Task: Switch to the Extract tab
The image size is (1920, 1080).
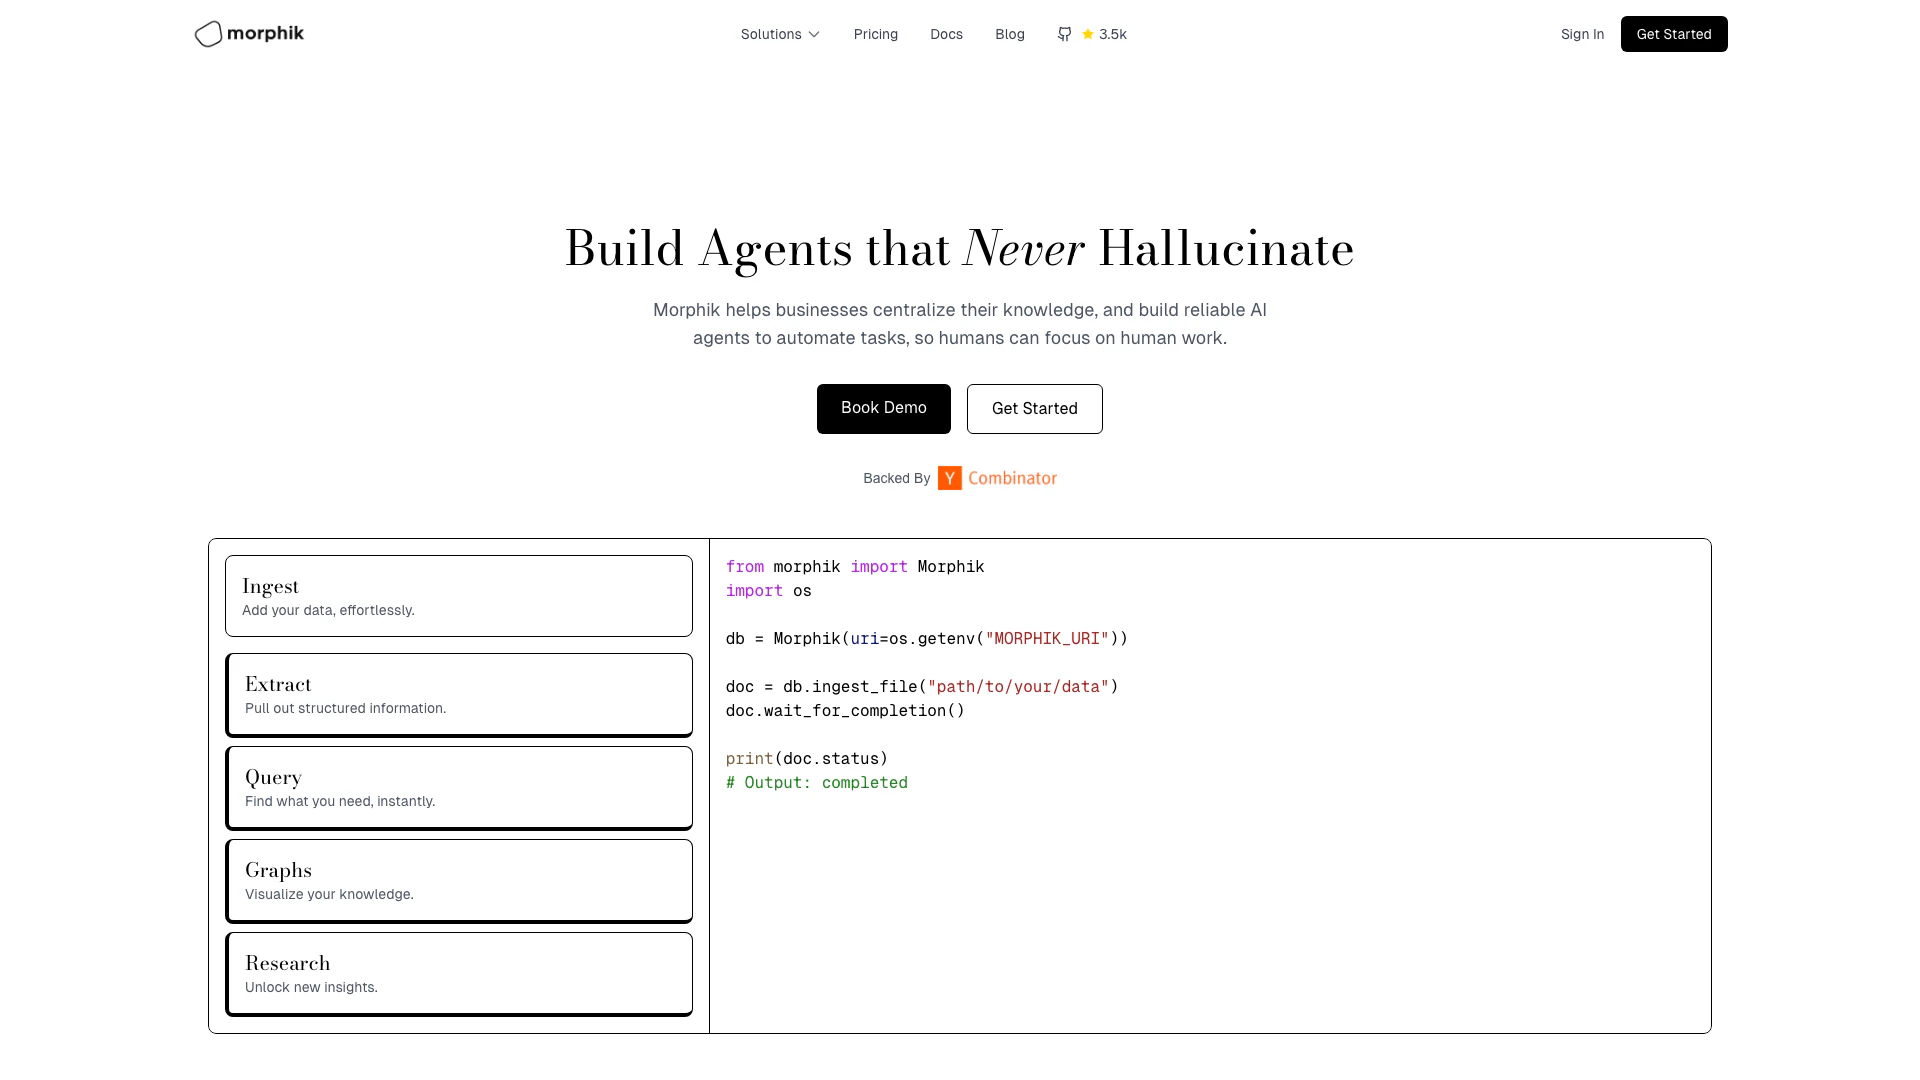Action: click(x=458, y=694)
